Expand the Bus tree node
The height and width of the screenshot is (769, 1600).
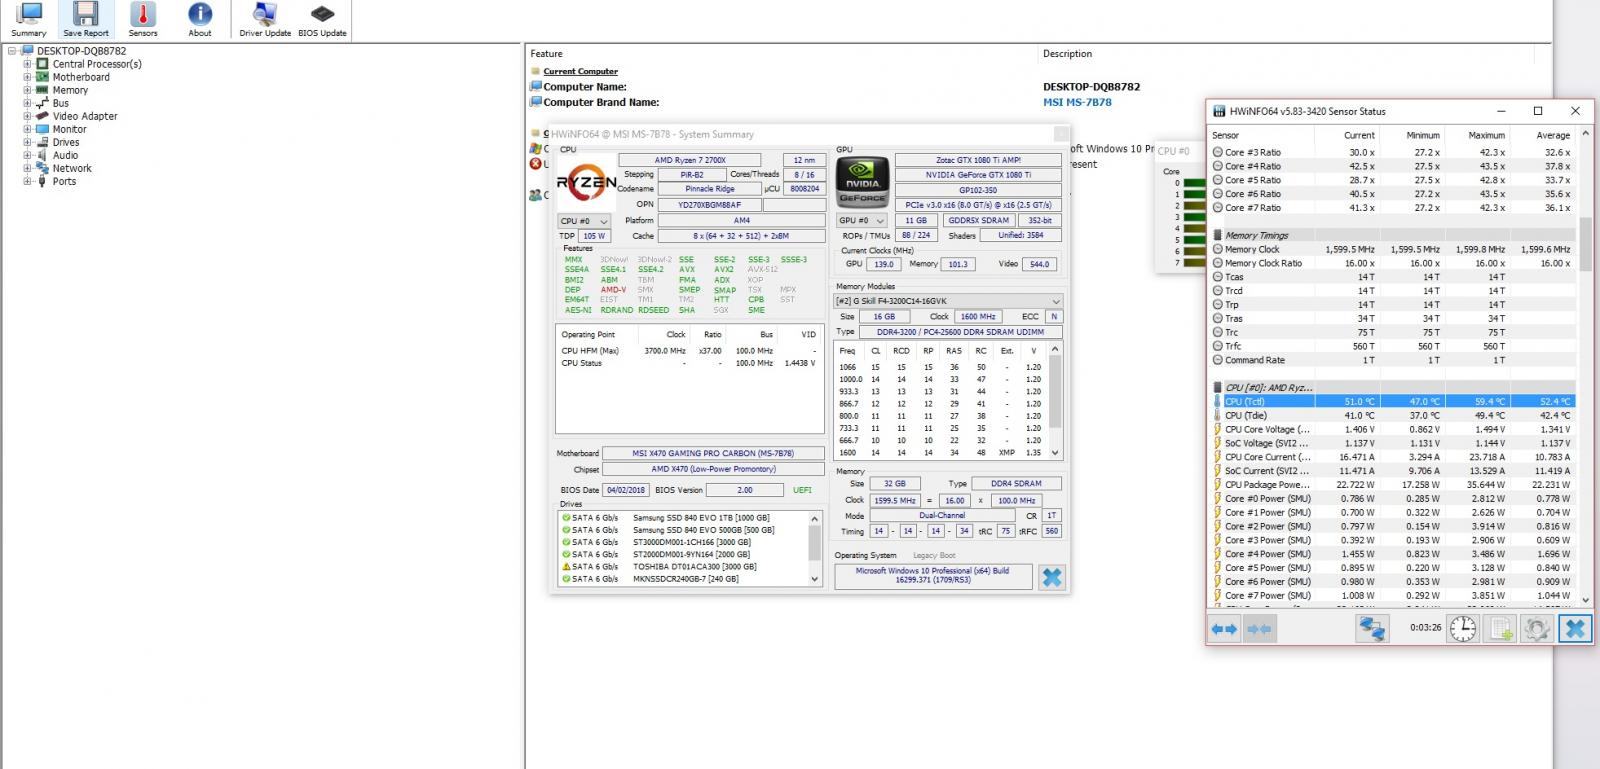click(28, 103)
